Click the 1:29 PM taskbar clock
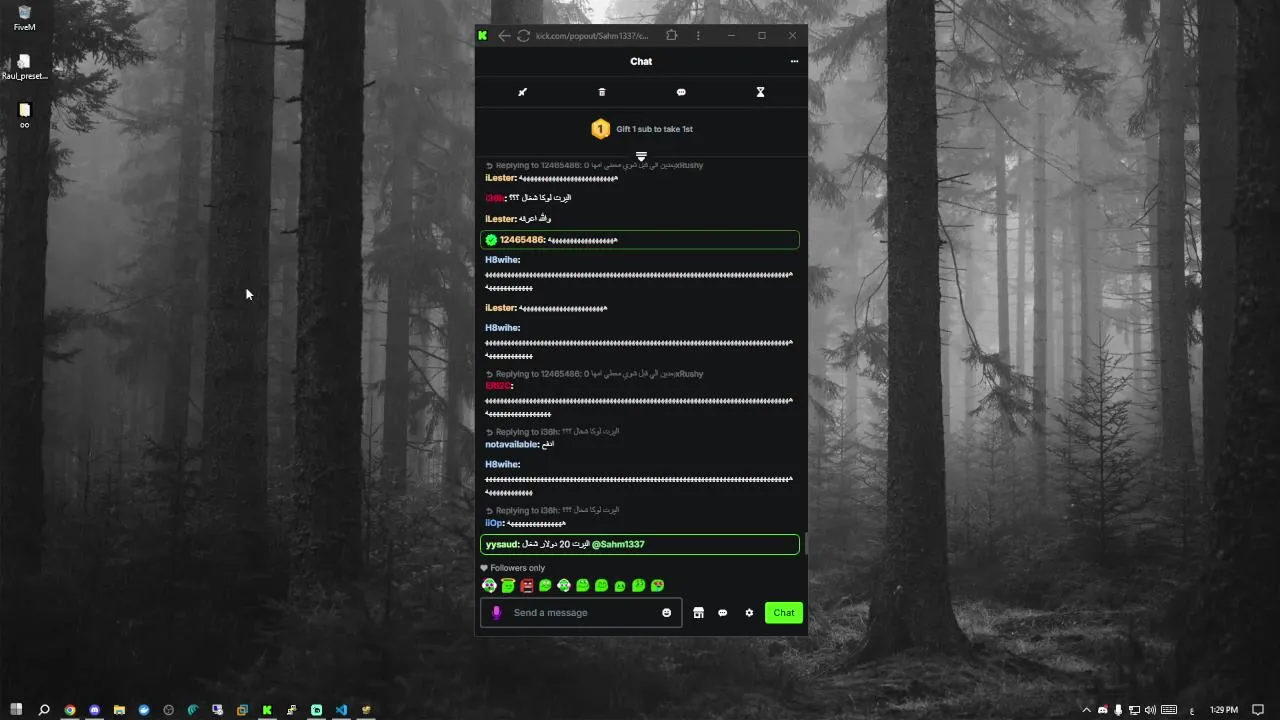1280x720 pixels. coord(1224,710)
